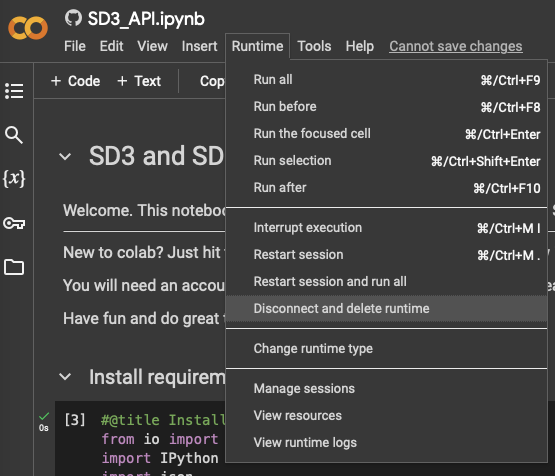Click the 'import IPython' code line
The width and height of the screenshot is (555, 476).
160,458
